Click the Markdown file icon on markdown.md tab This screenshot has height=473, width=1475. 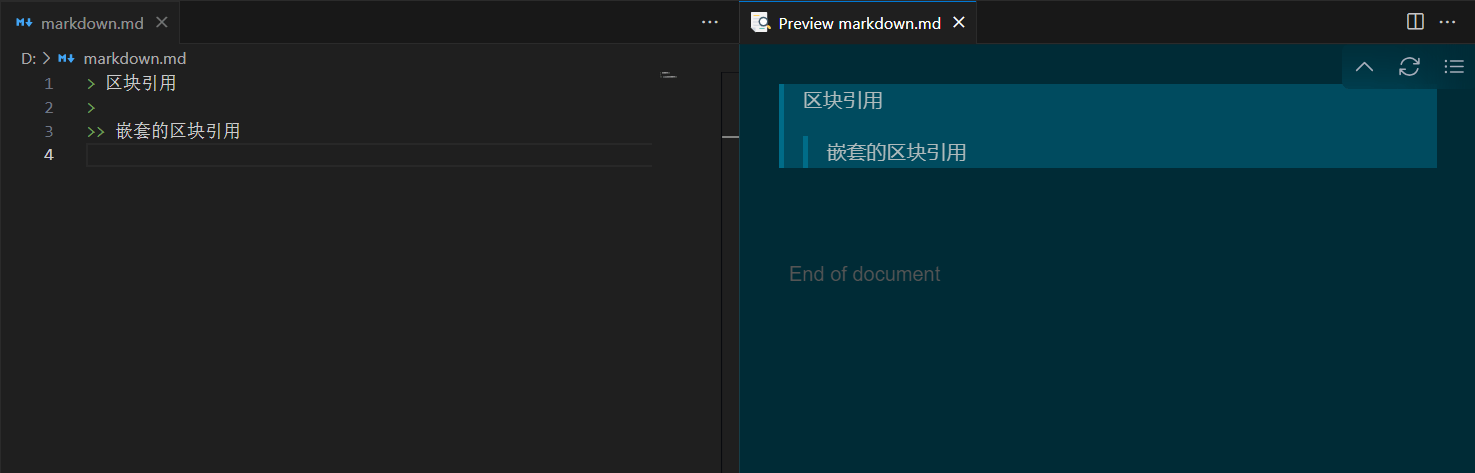click(25, 23)
